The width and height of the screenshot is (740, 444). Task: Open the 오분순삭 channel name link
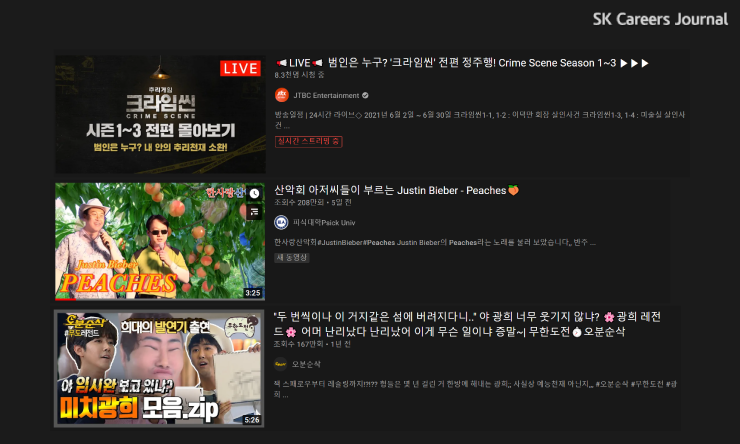[306, 364]
